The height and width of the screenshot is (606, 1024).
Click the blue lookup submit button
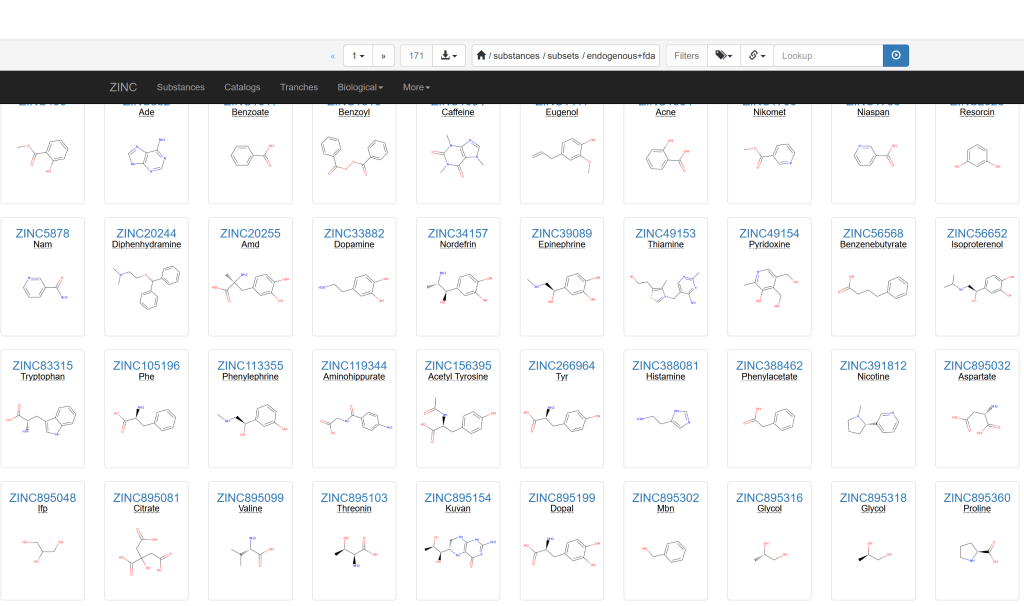[x=895, y=56]
